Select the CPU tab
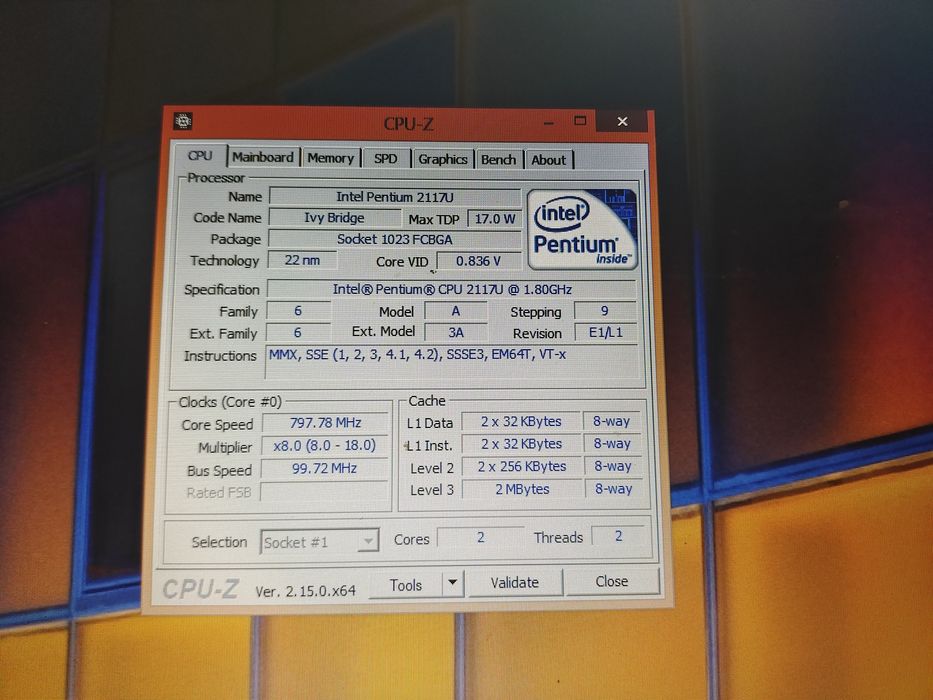The height and width of the screenshot is (700, 933). (x=200, y=156)
